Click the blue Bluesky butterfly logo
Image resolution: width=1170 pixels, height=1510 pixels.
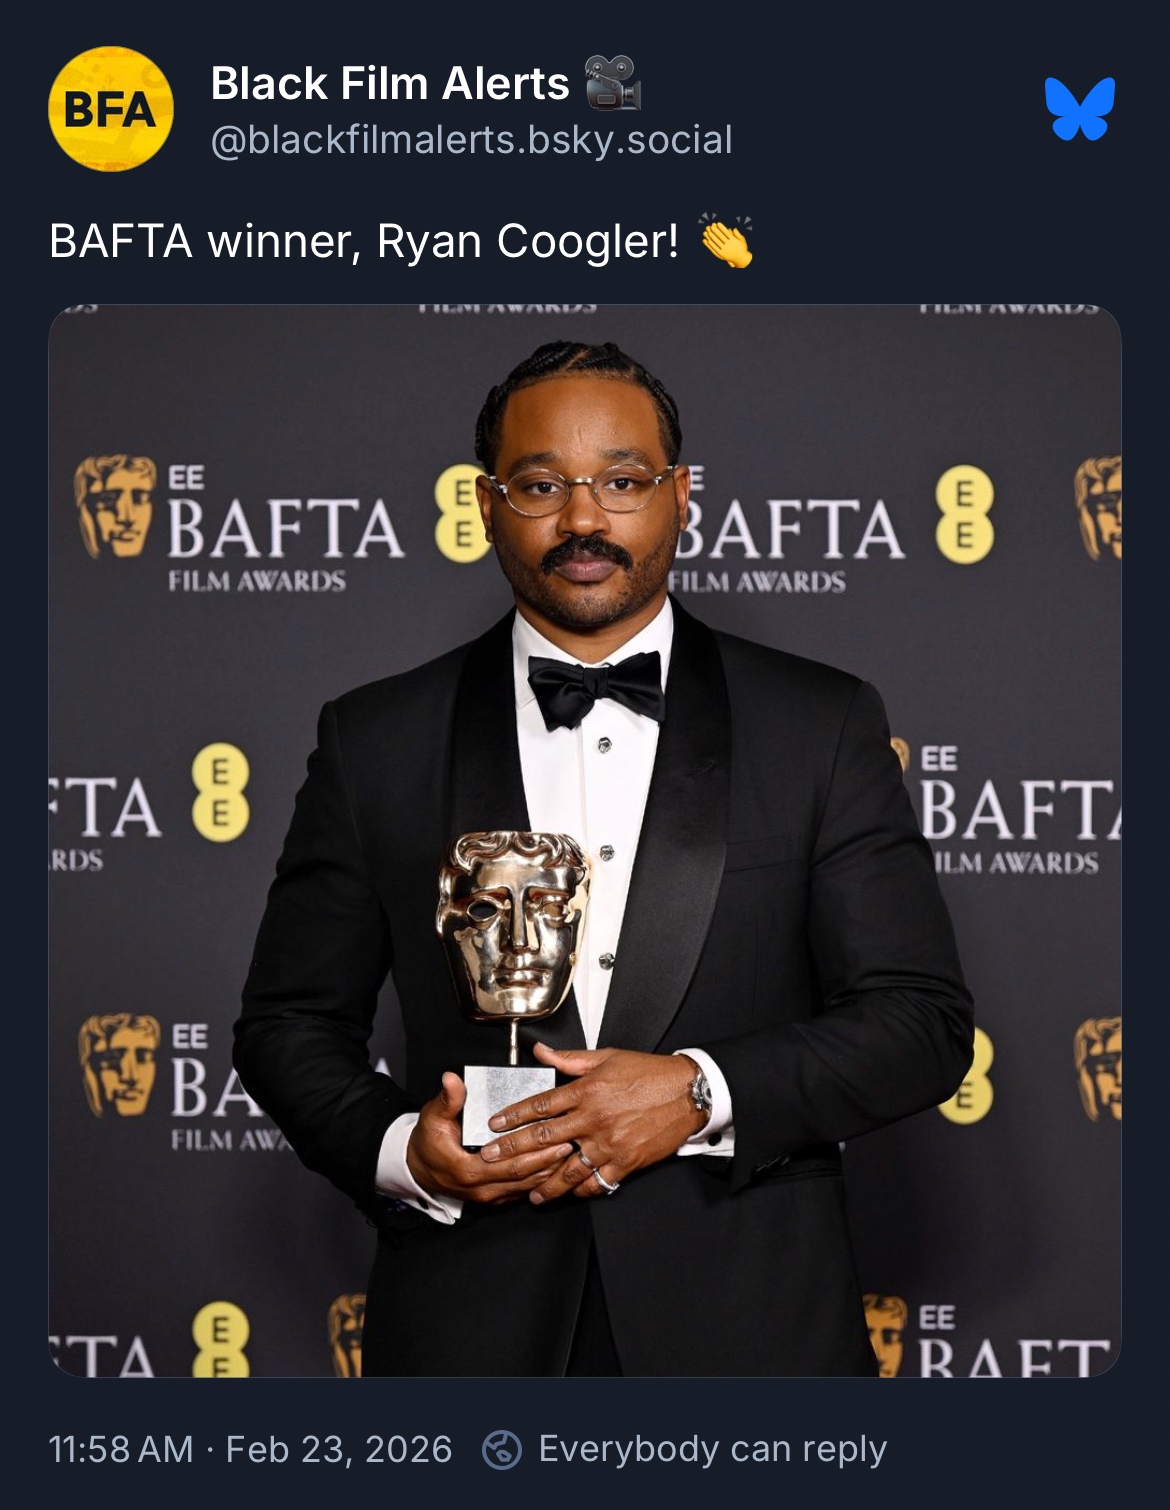tap(1080, 108)
